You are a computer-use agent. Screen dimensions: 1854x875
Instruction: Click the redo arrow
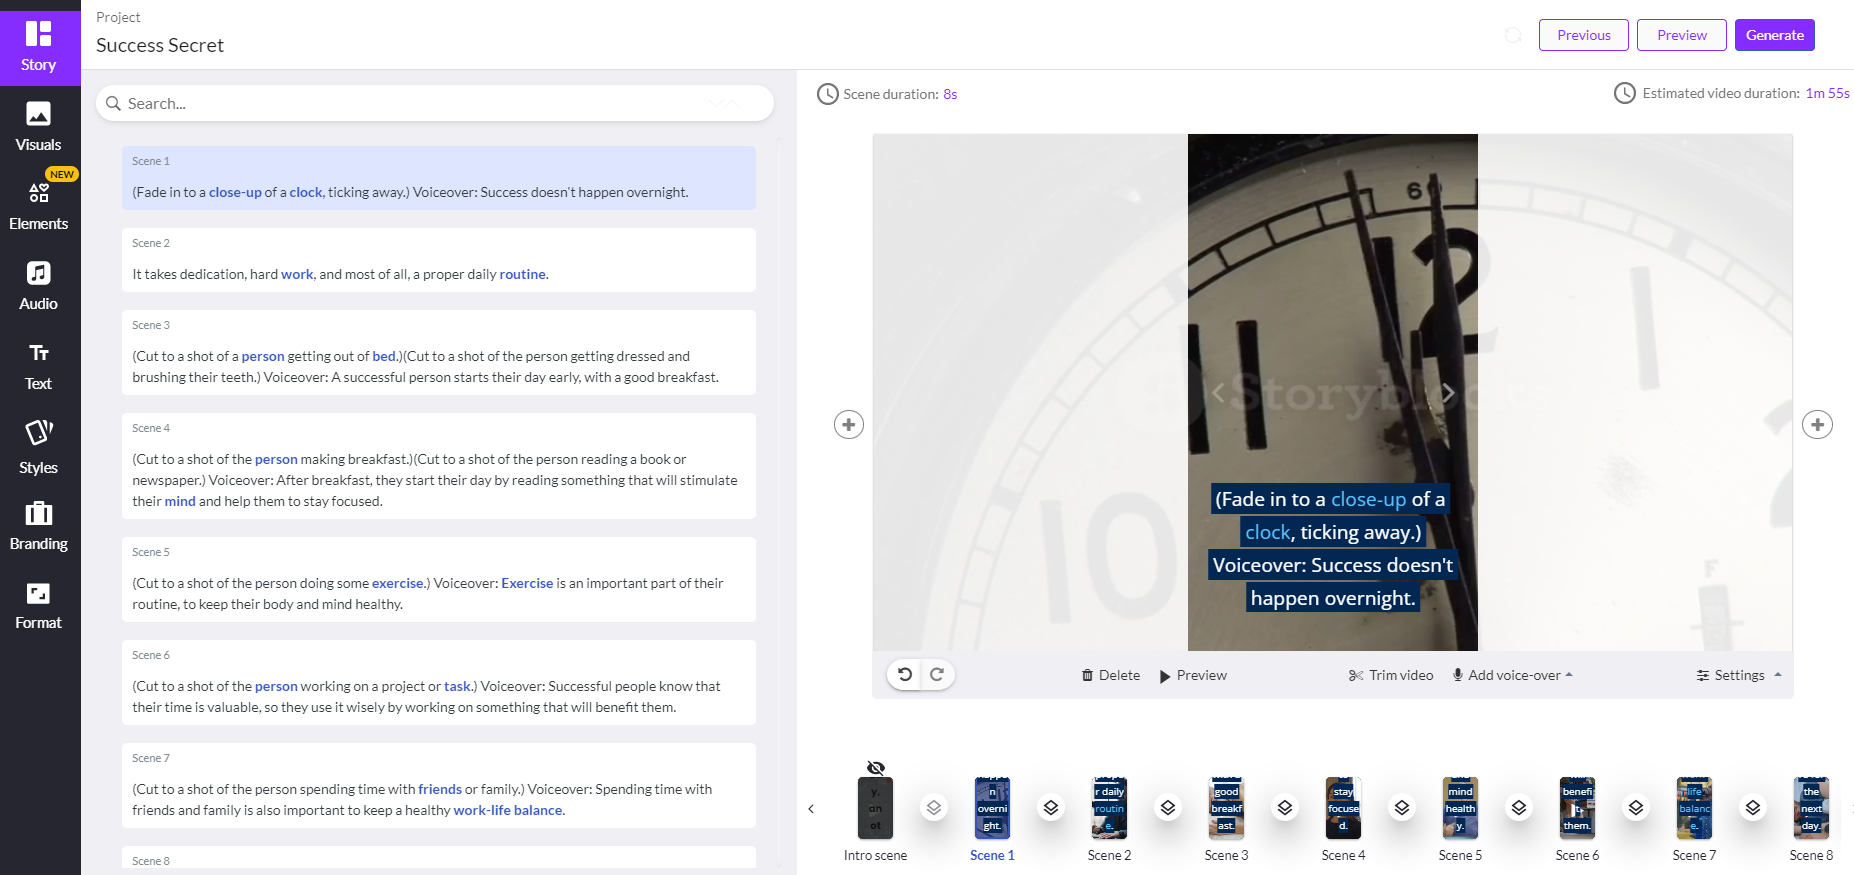coord(937,674)
